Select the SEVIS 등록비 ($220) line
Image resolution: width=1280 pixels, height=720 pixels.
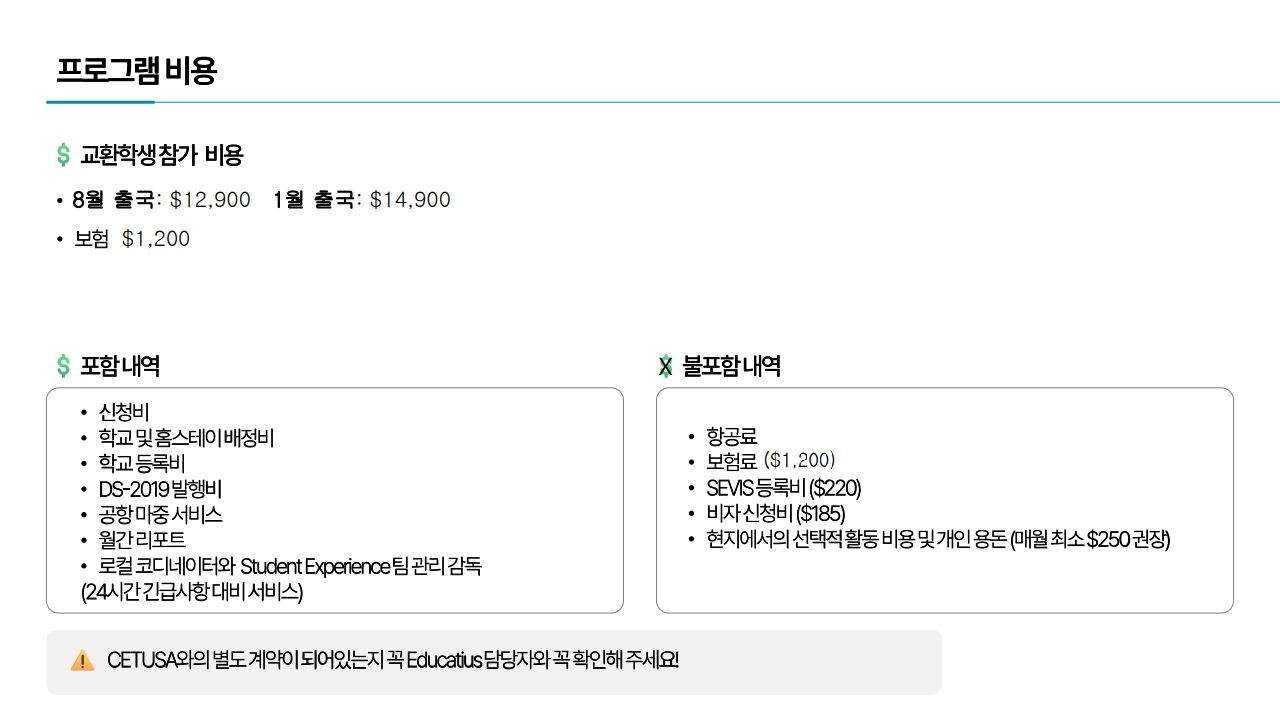point(783,488)
